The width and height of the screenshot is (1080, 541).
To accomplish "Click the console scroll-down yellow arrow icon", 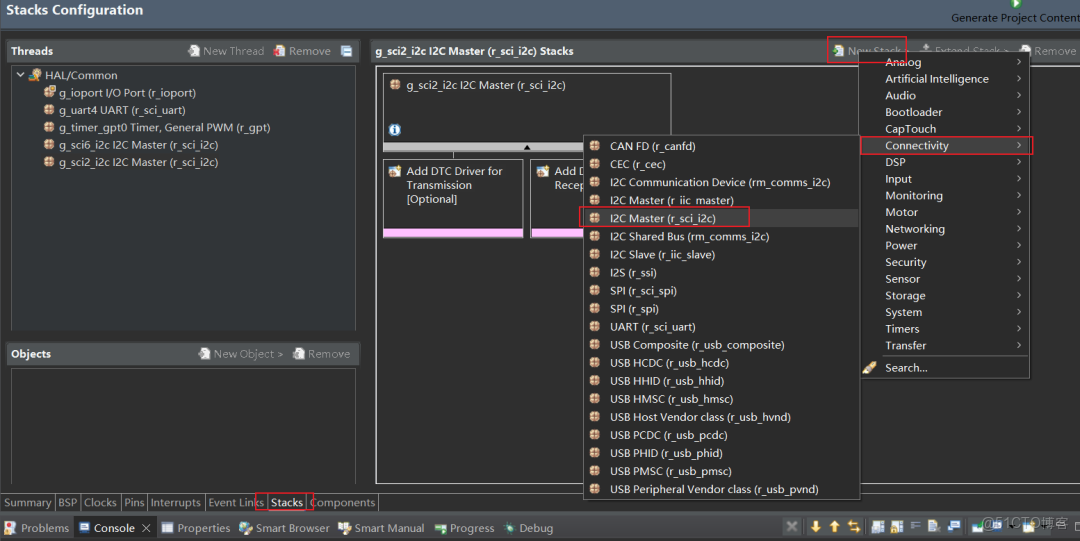I will [816, 527].
